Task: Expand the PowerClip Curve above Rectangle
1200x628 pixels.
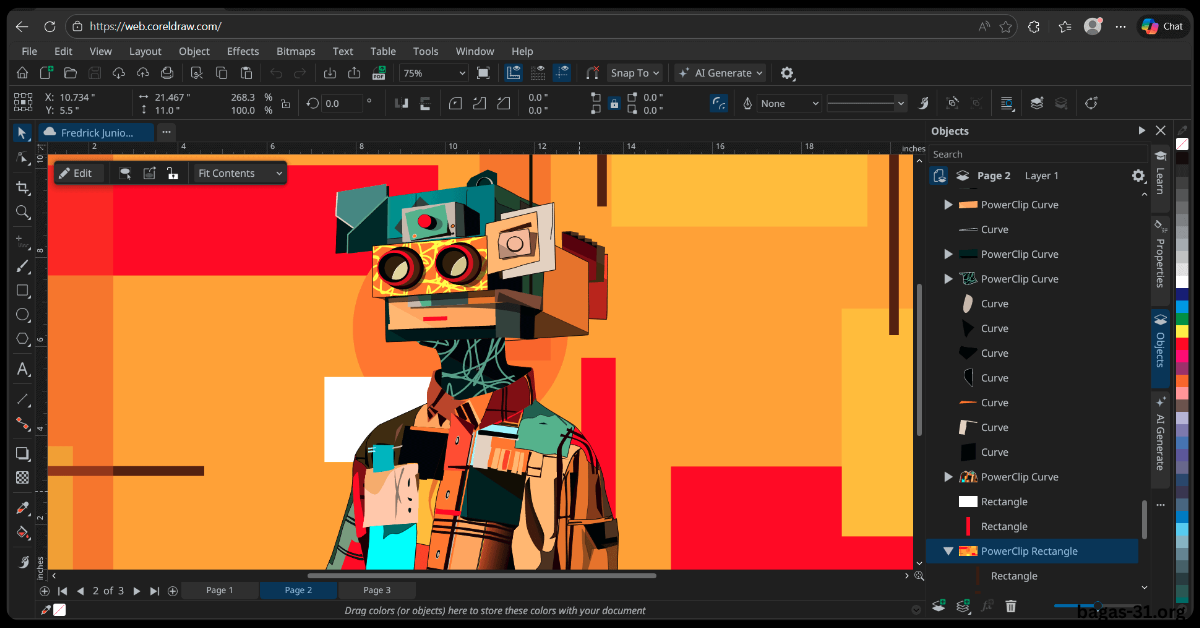Action: click(x=948, y=477)
